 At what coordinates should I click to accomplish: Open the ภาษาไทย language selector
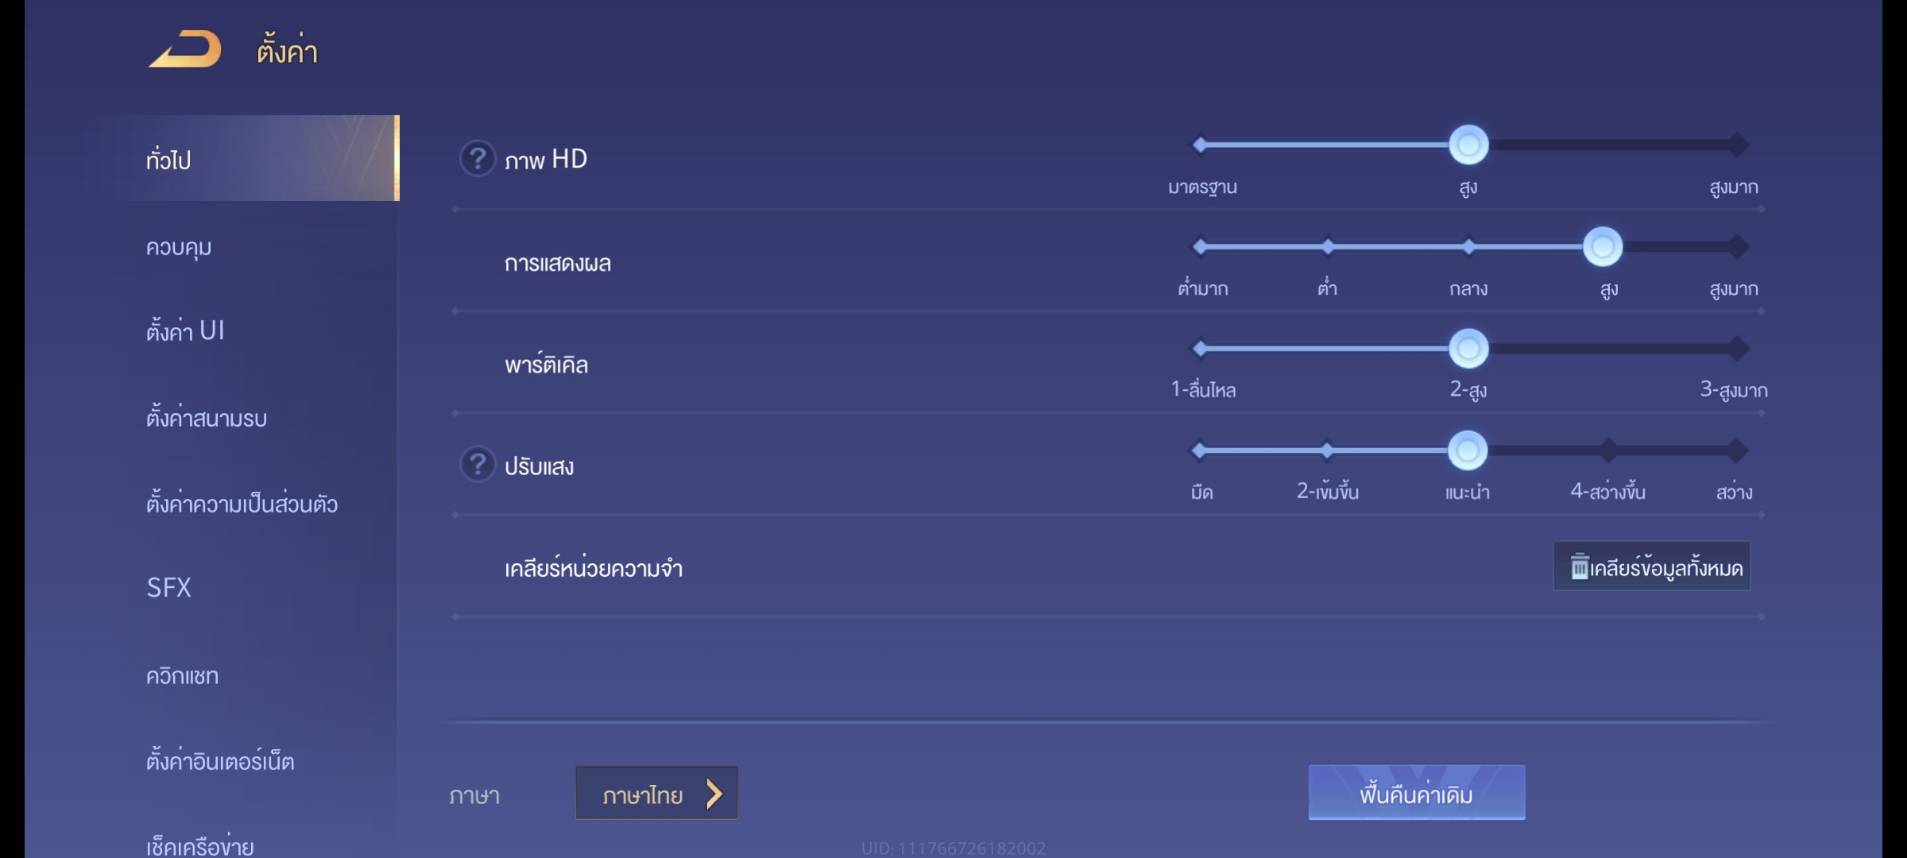[x=656, y=794]
